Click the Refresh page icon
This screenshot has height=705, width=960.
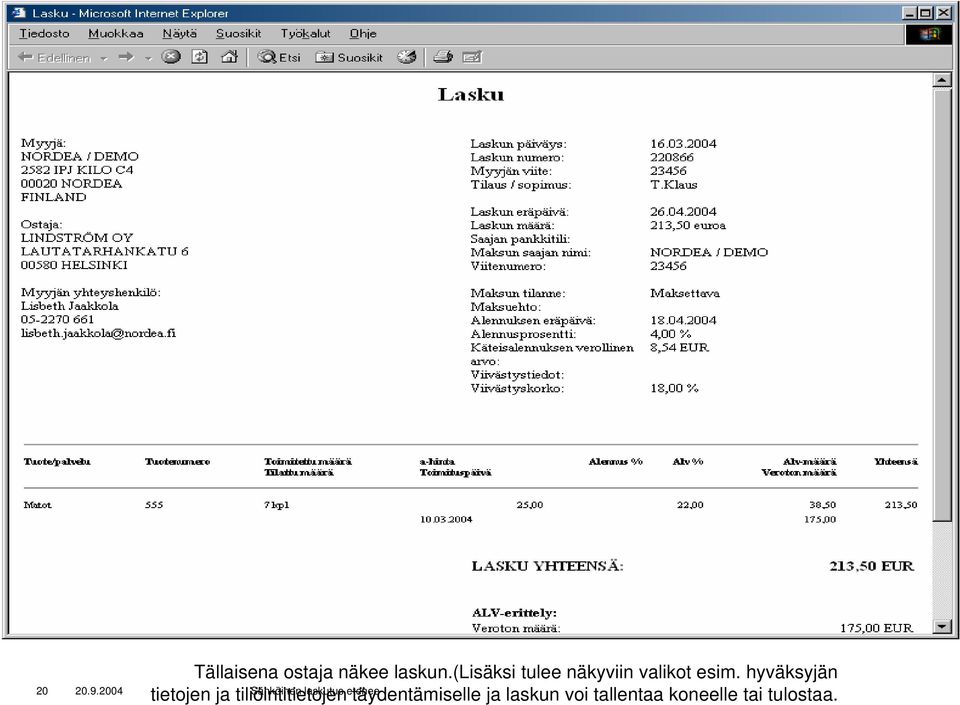coord(200,57)
